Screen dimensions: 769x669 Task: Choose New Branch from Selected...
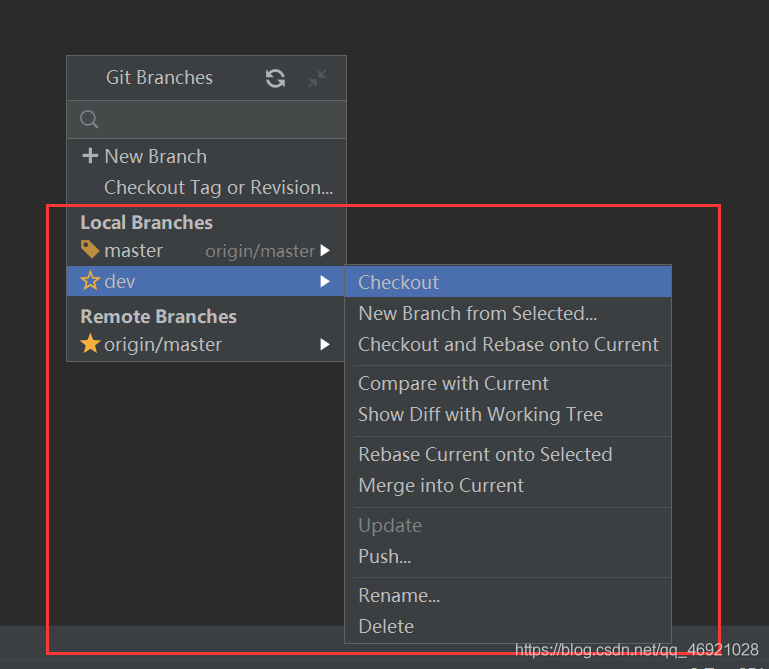(477, 313)
